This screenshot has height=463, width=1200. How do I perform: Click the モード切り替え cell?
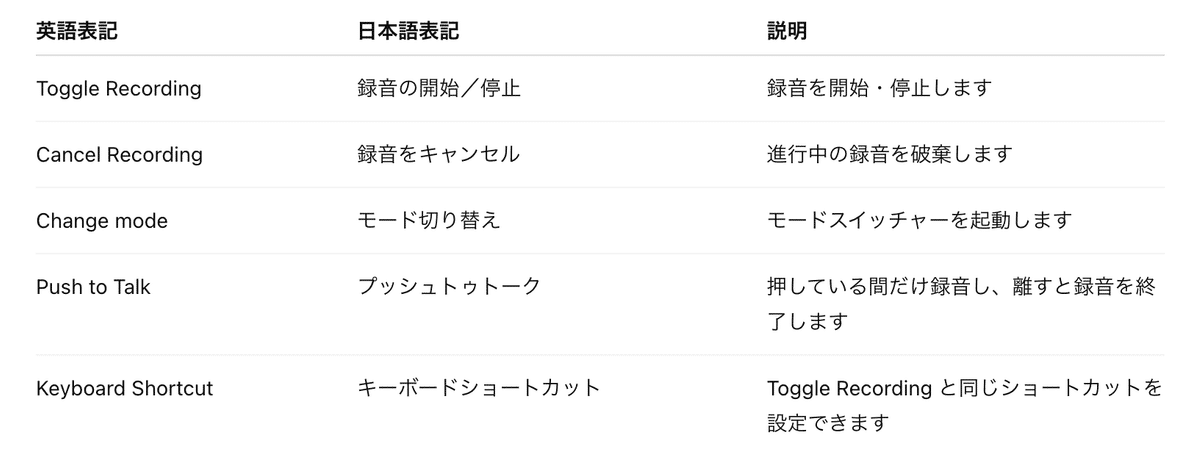(429, 221)
